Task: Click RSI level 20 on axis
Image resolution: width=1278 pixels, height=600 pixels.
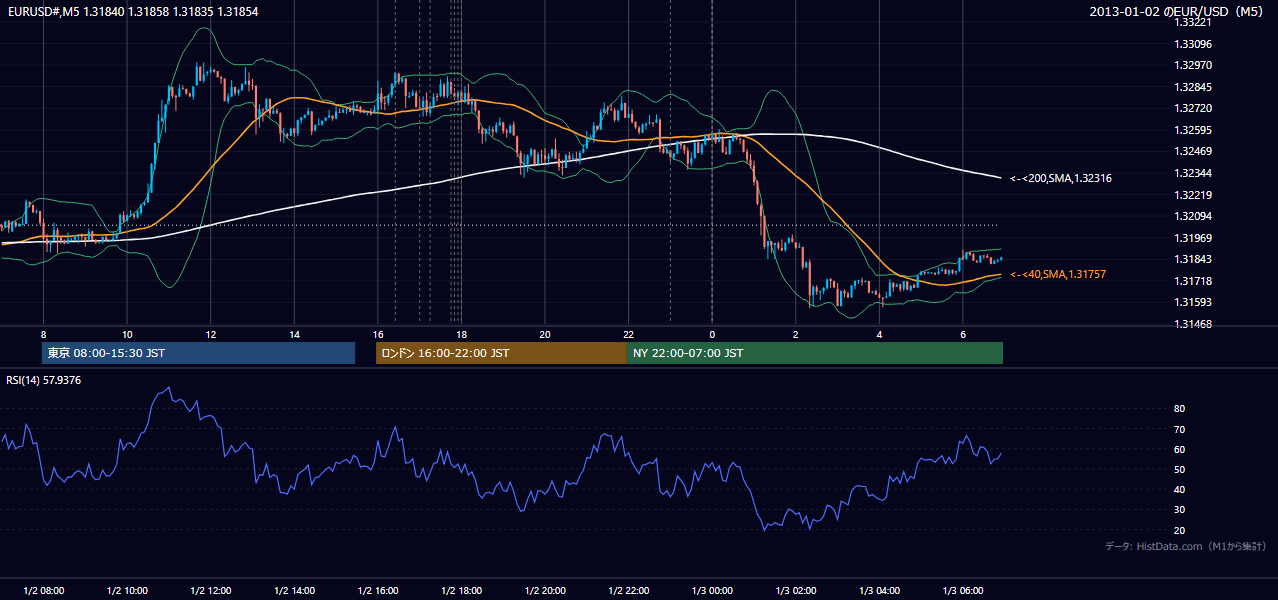Action: click(x=1180, y=530)
